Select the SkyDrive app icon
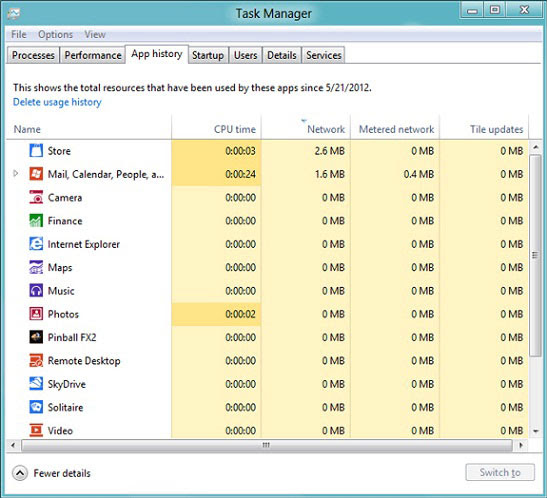Viewport: 547px width, 498px height. coord(36,384)
